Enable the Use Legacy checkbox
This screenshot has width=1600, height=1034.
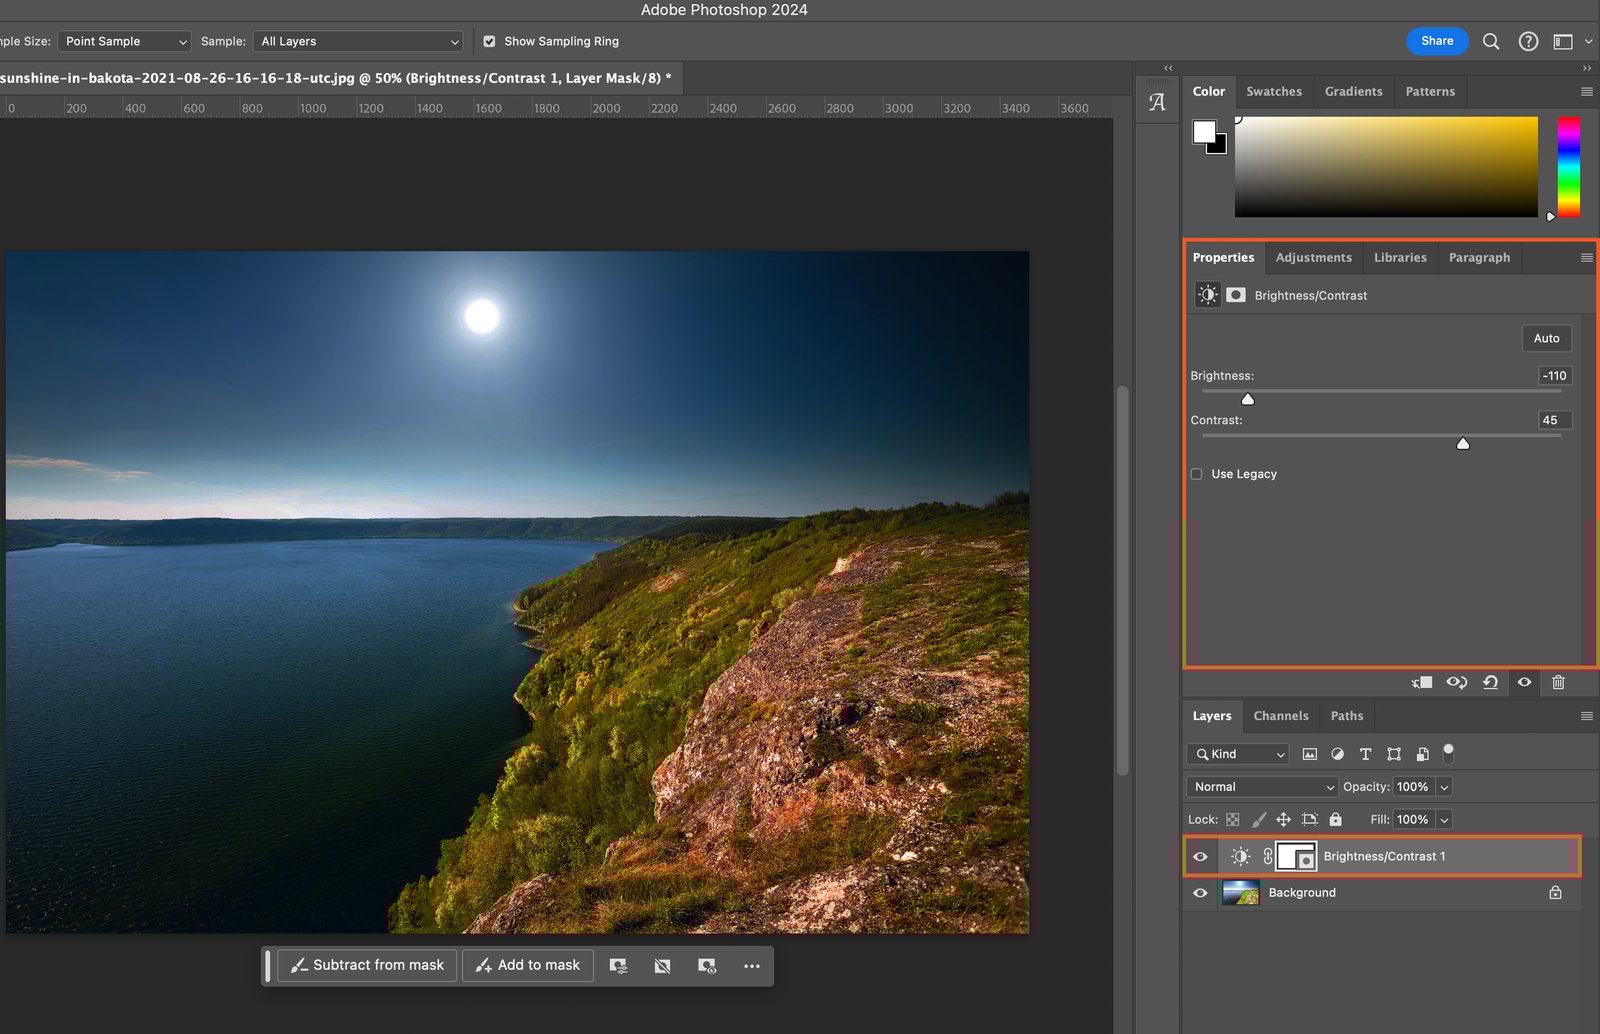click(x=1197, y=474)
